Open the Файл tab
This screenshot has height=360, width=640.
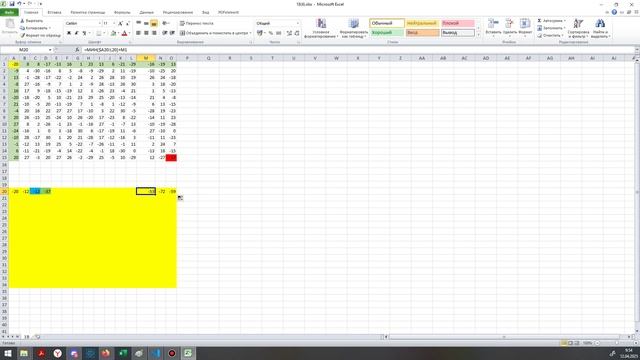9,12
